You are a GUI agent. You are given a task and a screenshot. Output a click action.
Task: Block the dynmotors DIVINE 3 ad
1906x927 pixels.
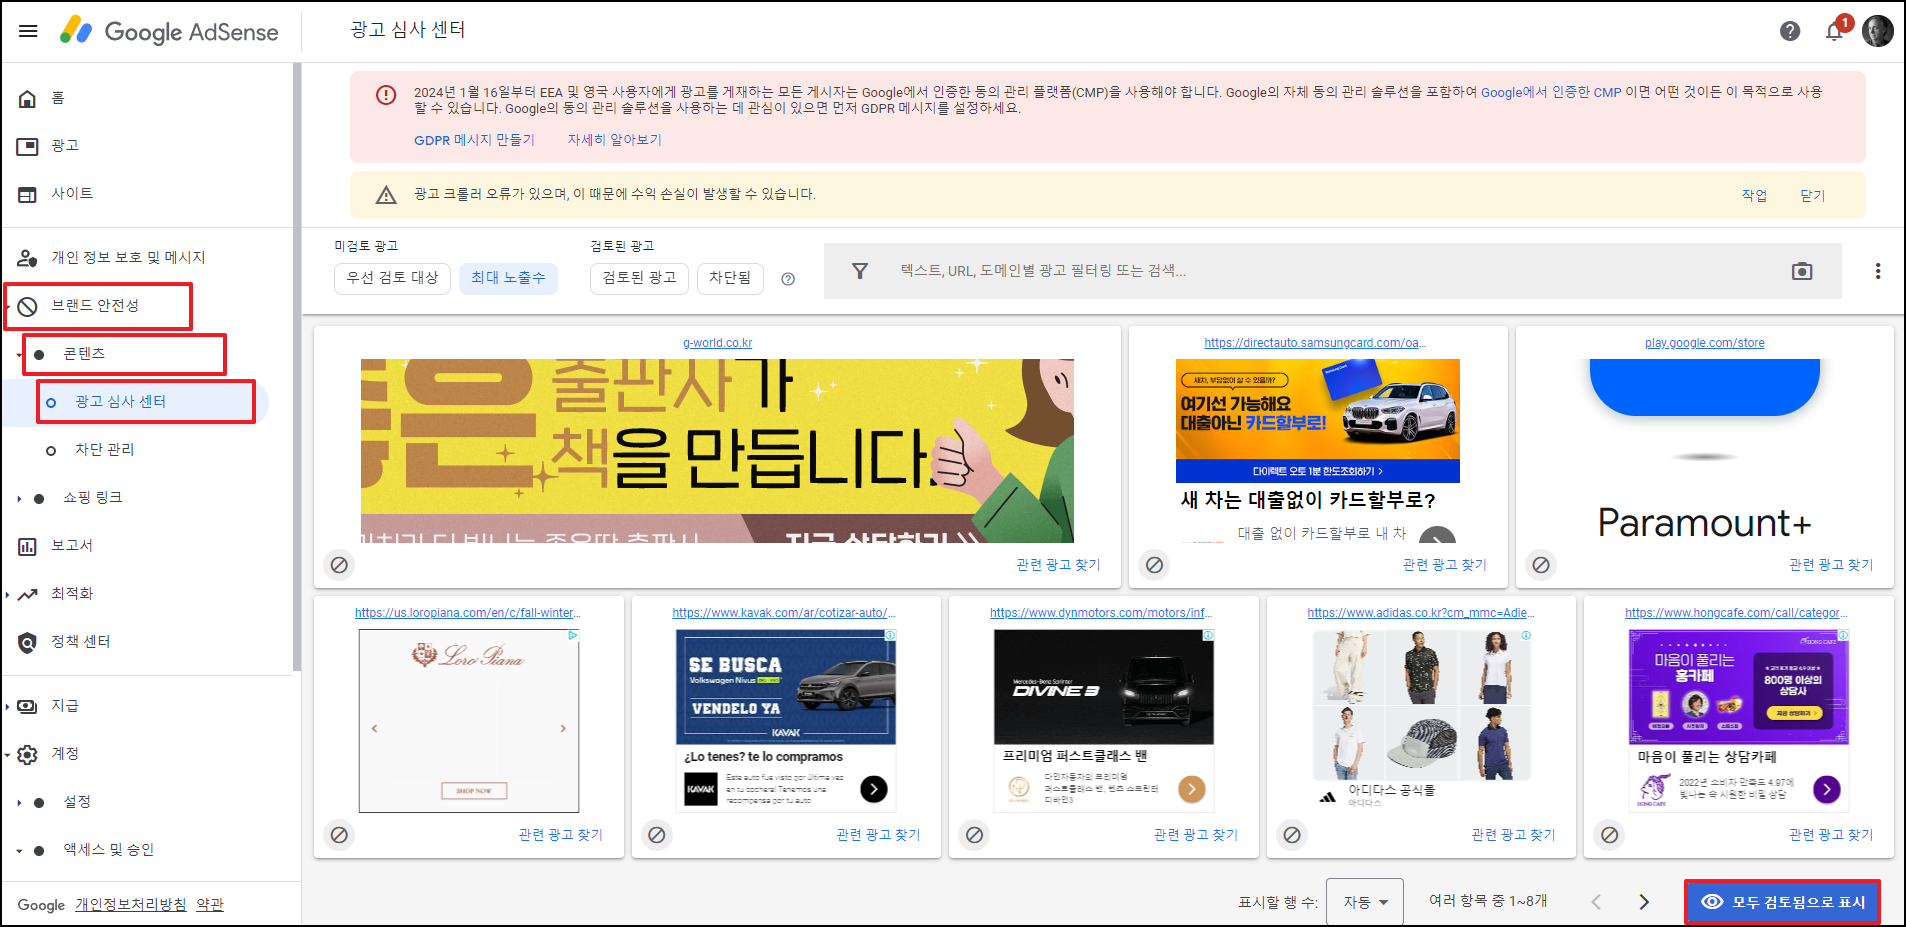coord(975,835)
